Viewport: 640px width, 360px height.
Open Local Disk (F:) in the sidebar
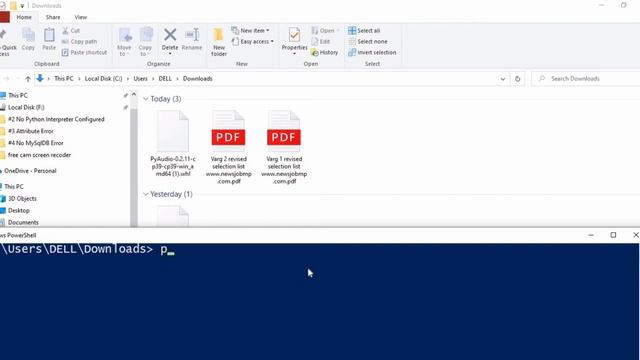pyautogui.click(x=26, y=107)
